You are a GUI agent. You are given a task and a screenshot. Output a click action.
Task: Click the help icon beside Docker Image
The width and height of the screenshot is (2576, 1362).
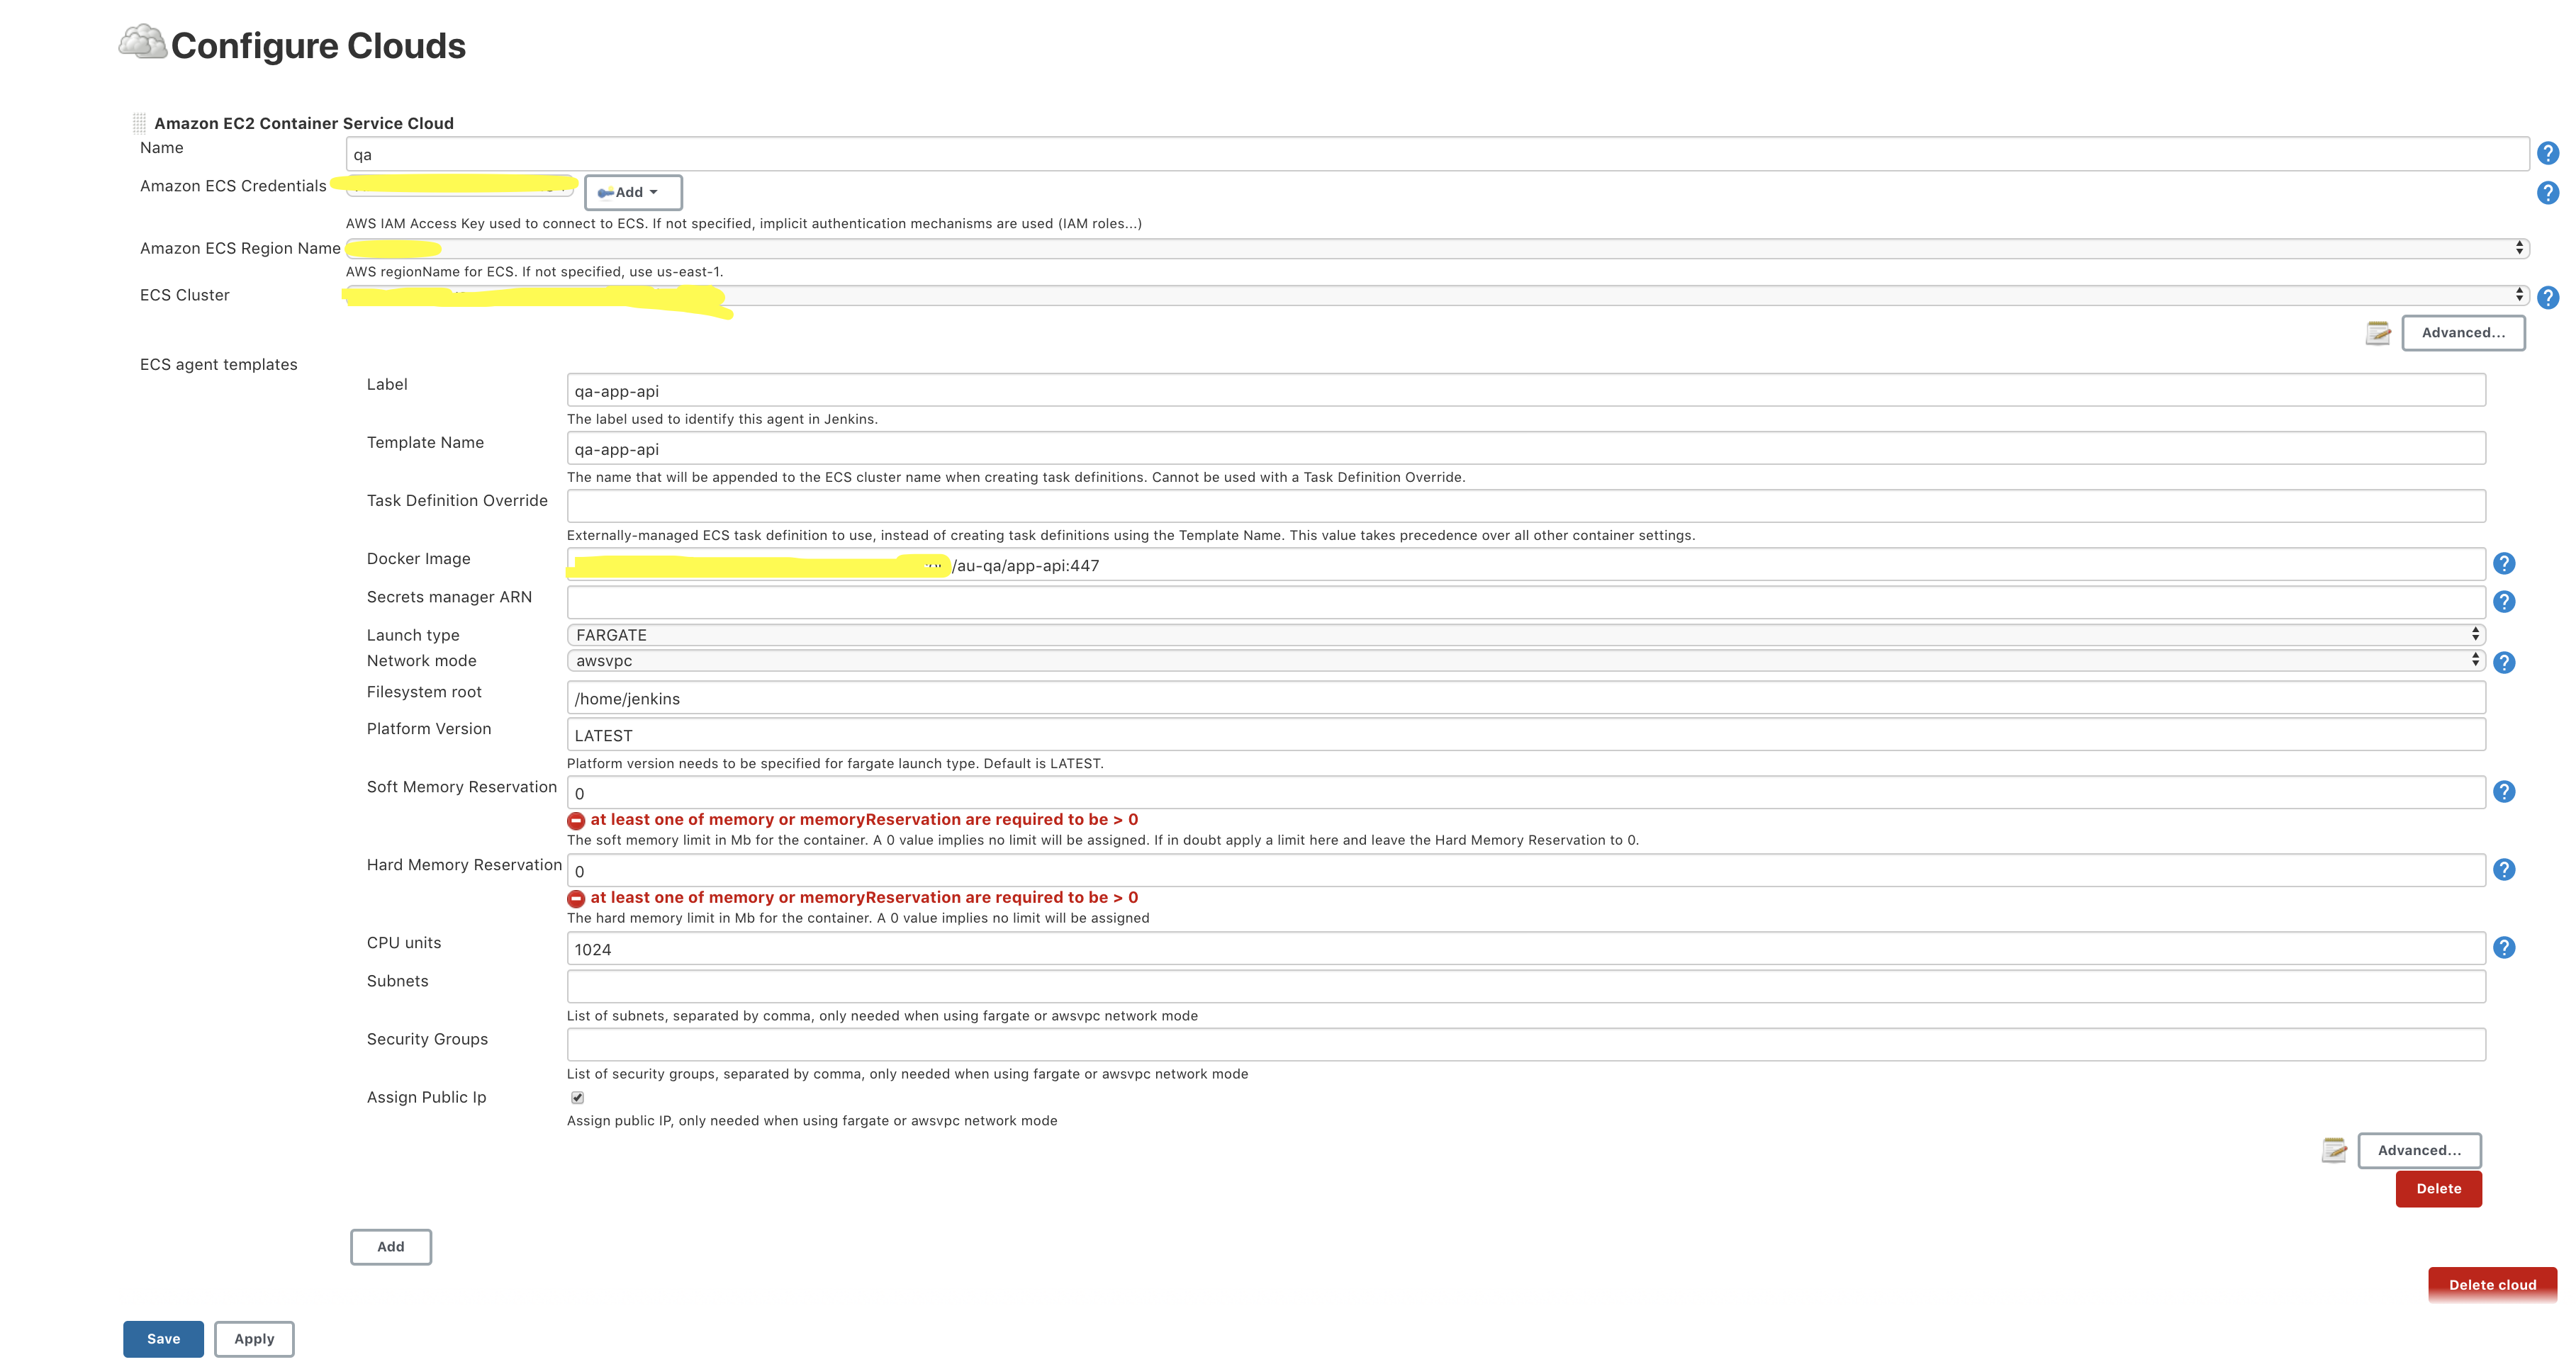click(2504, 564)
